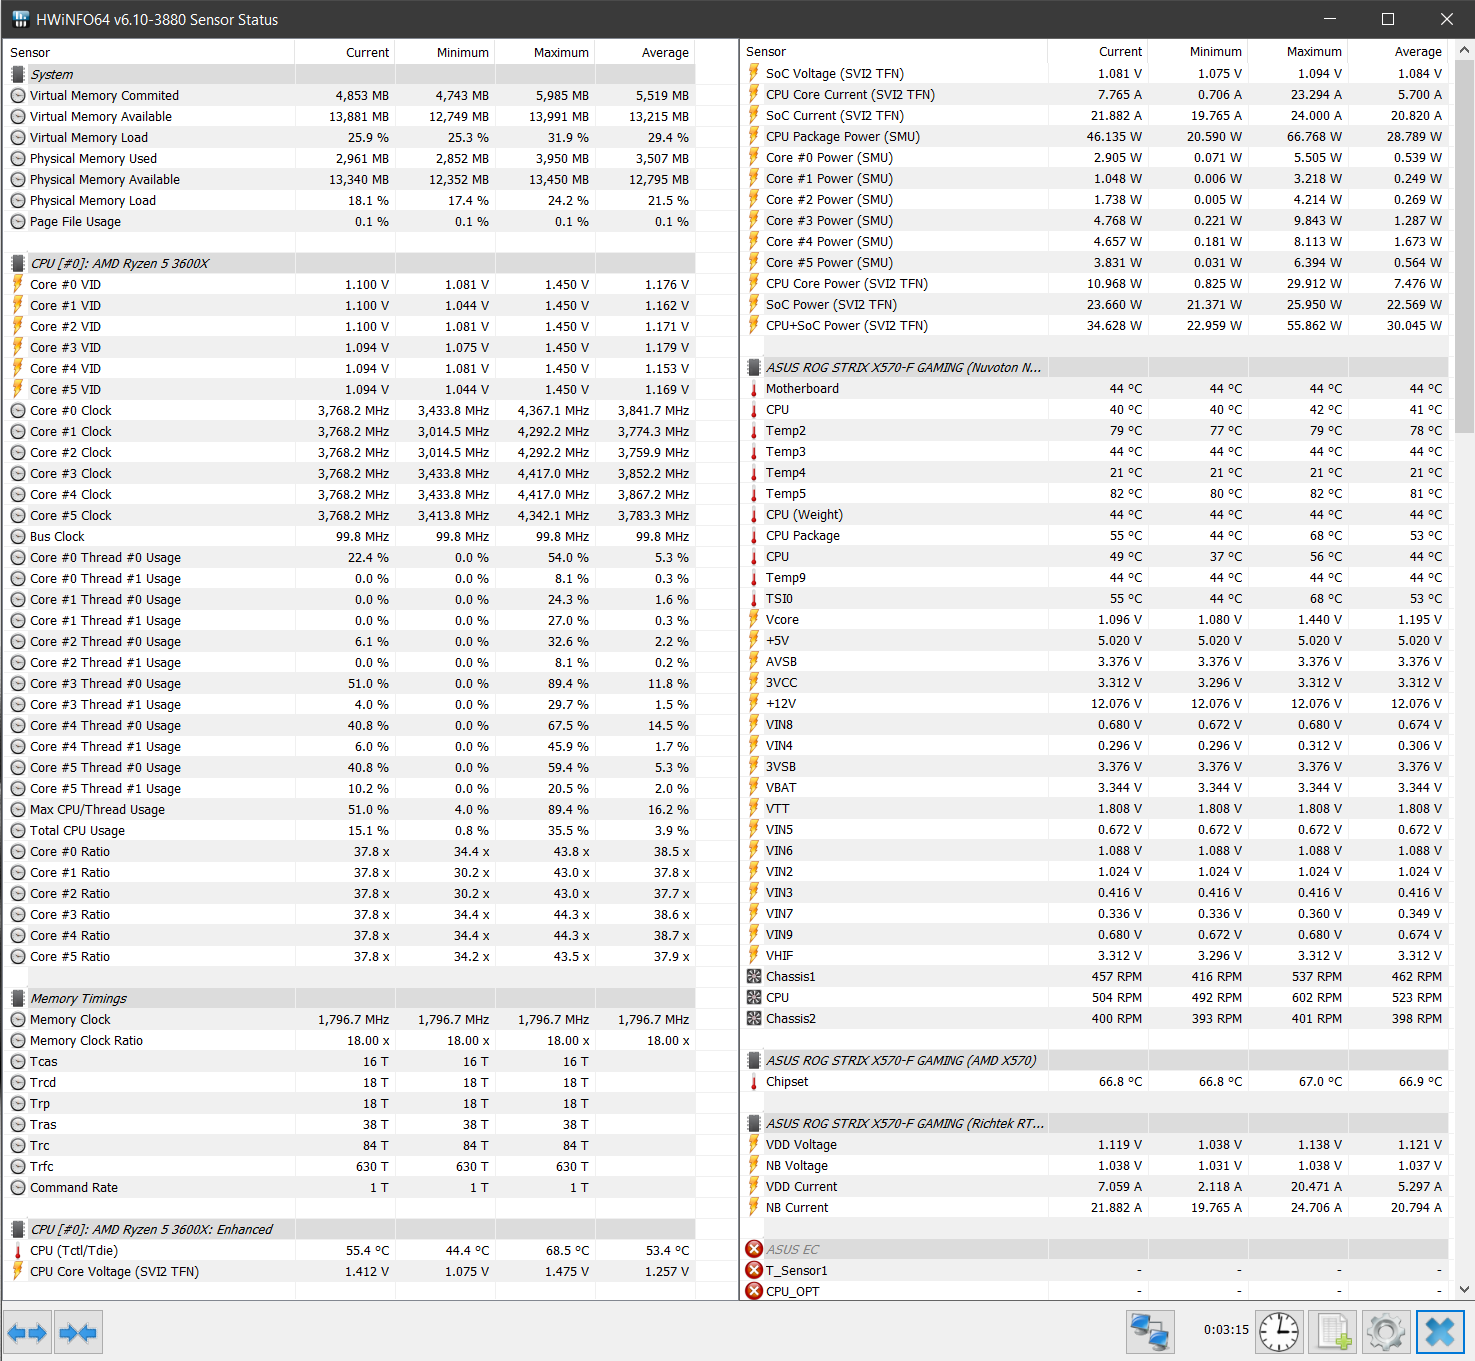The image size is (1475, 1361).
Task: Click the ASUS EC disabled red X icon
Action: (754, 1249)
